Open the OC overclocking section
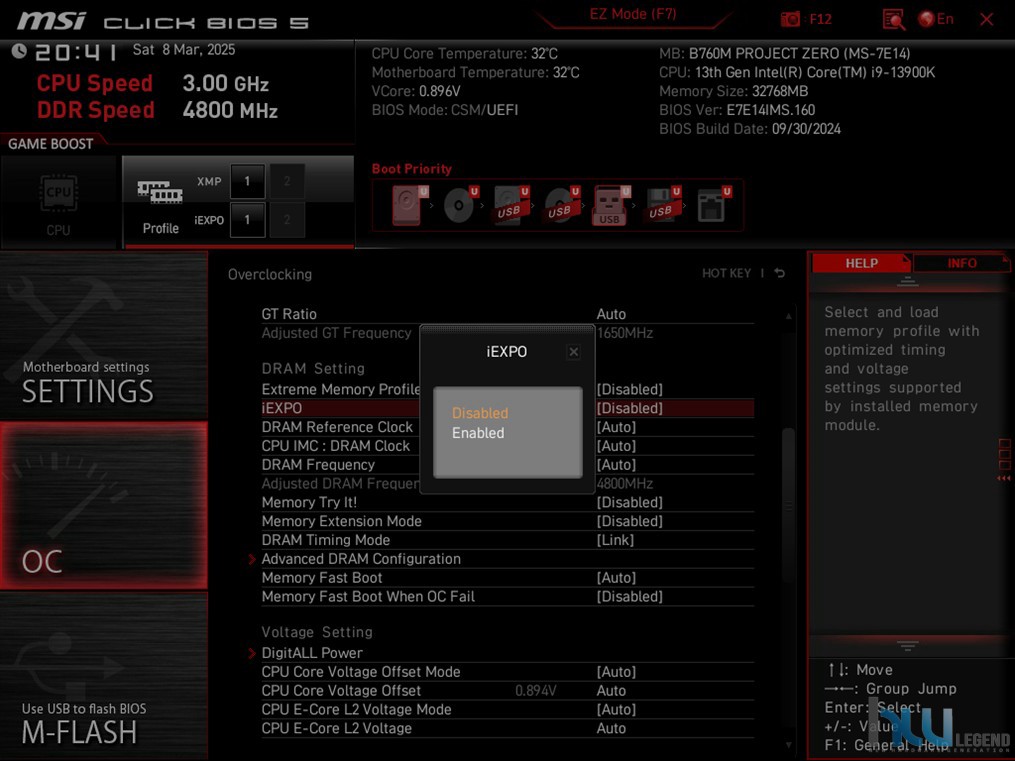This screenshot has width=1015, height=761. point(104,505)
